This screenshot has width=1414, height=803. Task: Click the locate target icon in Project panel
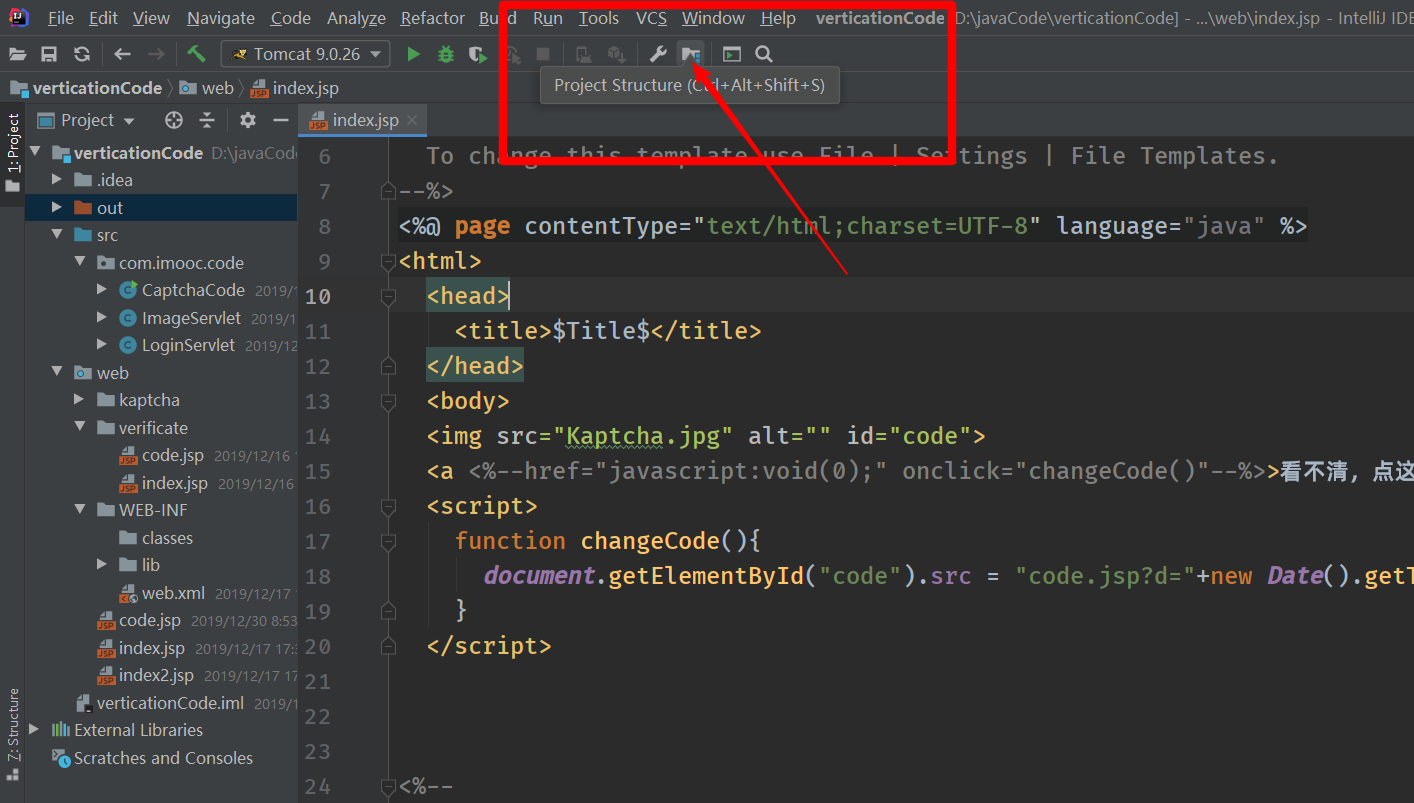[x=174, y=120]
